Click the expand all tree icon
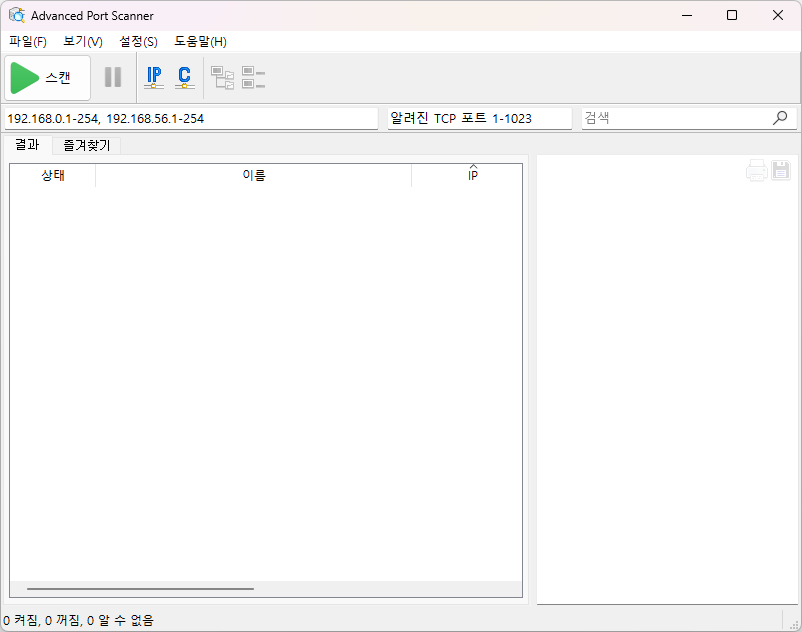Screen dimensions: 802x632 coord(222,77)
